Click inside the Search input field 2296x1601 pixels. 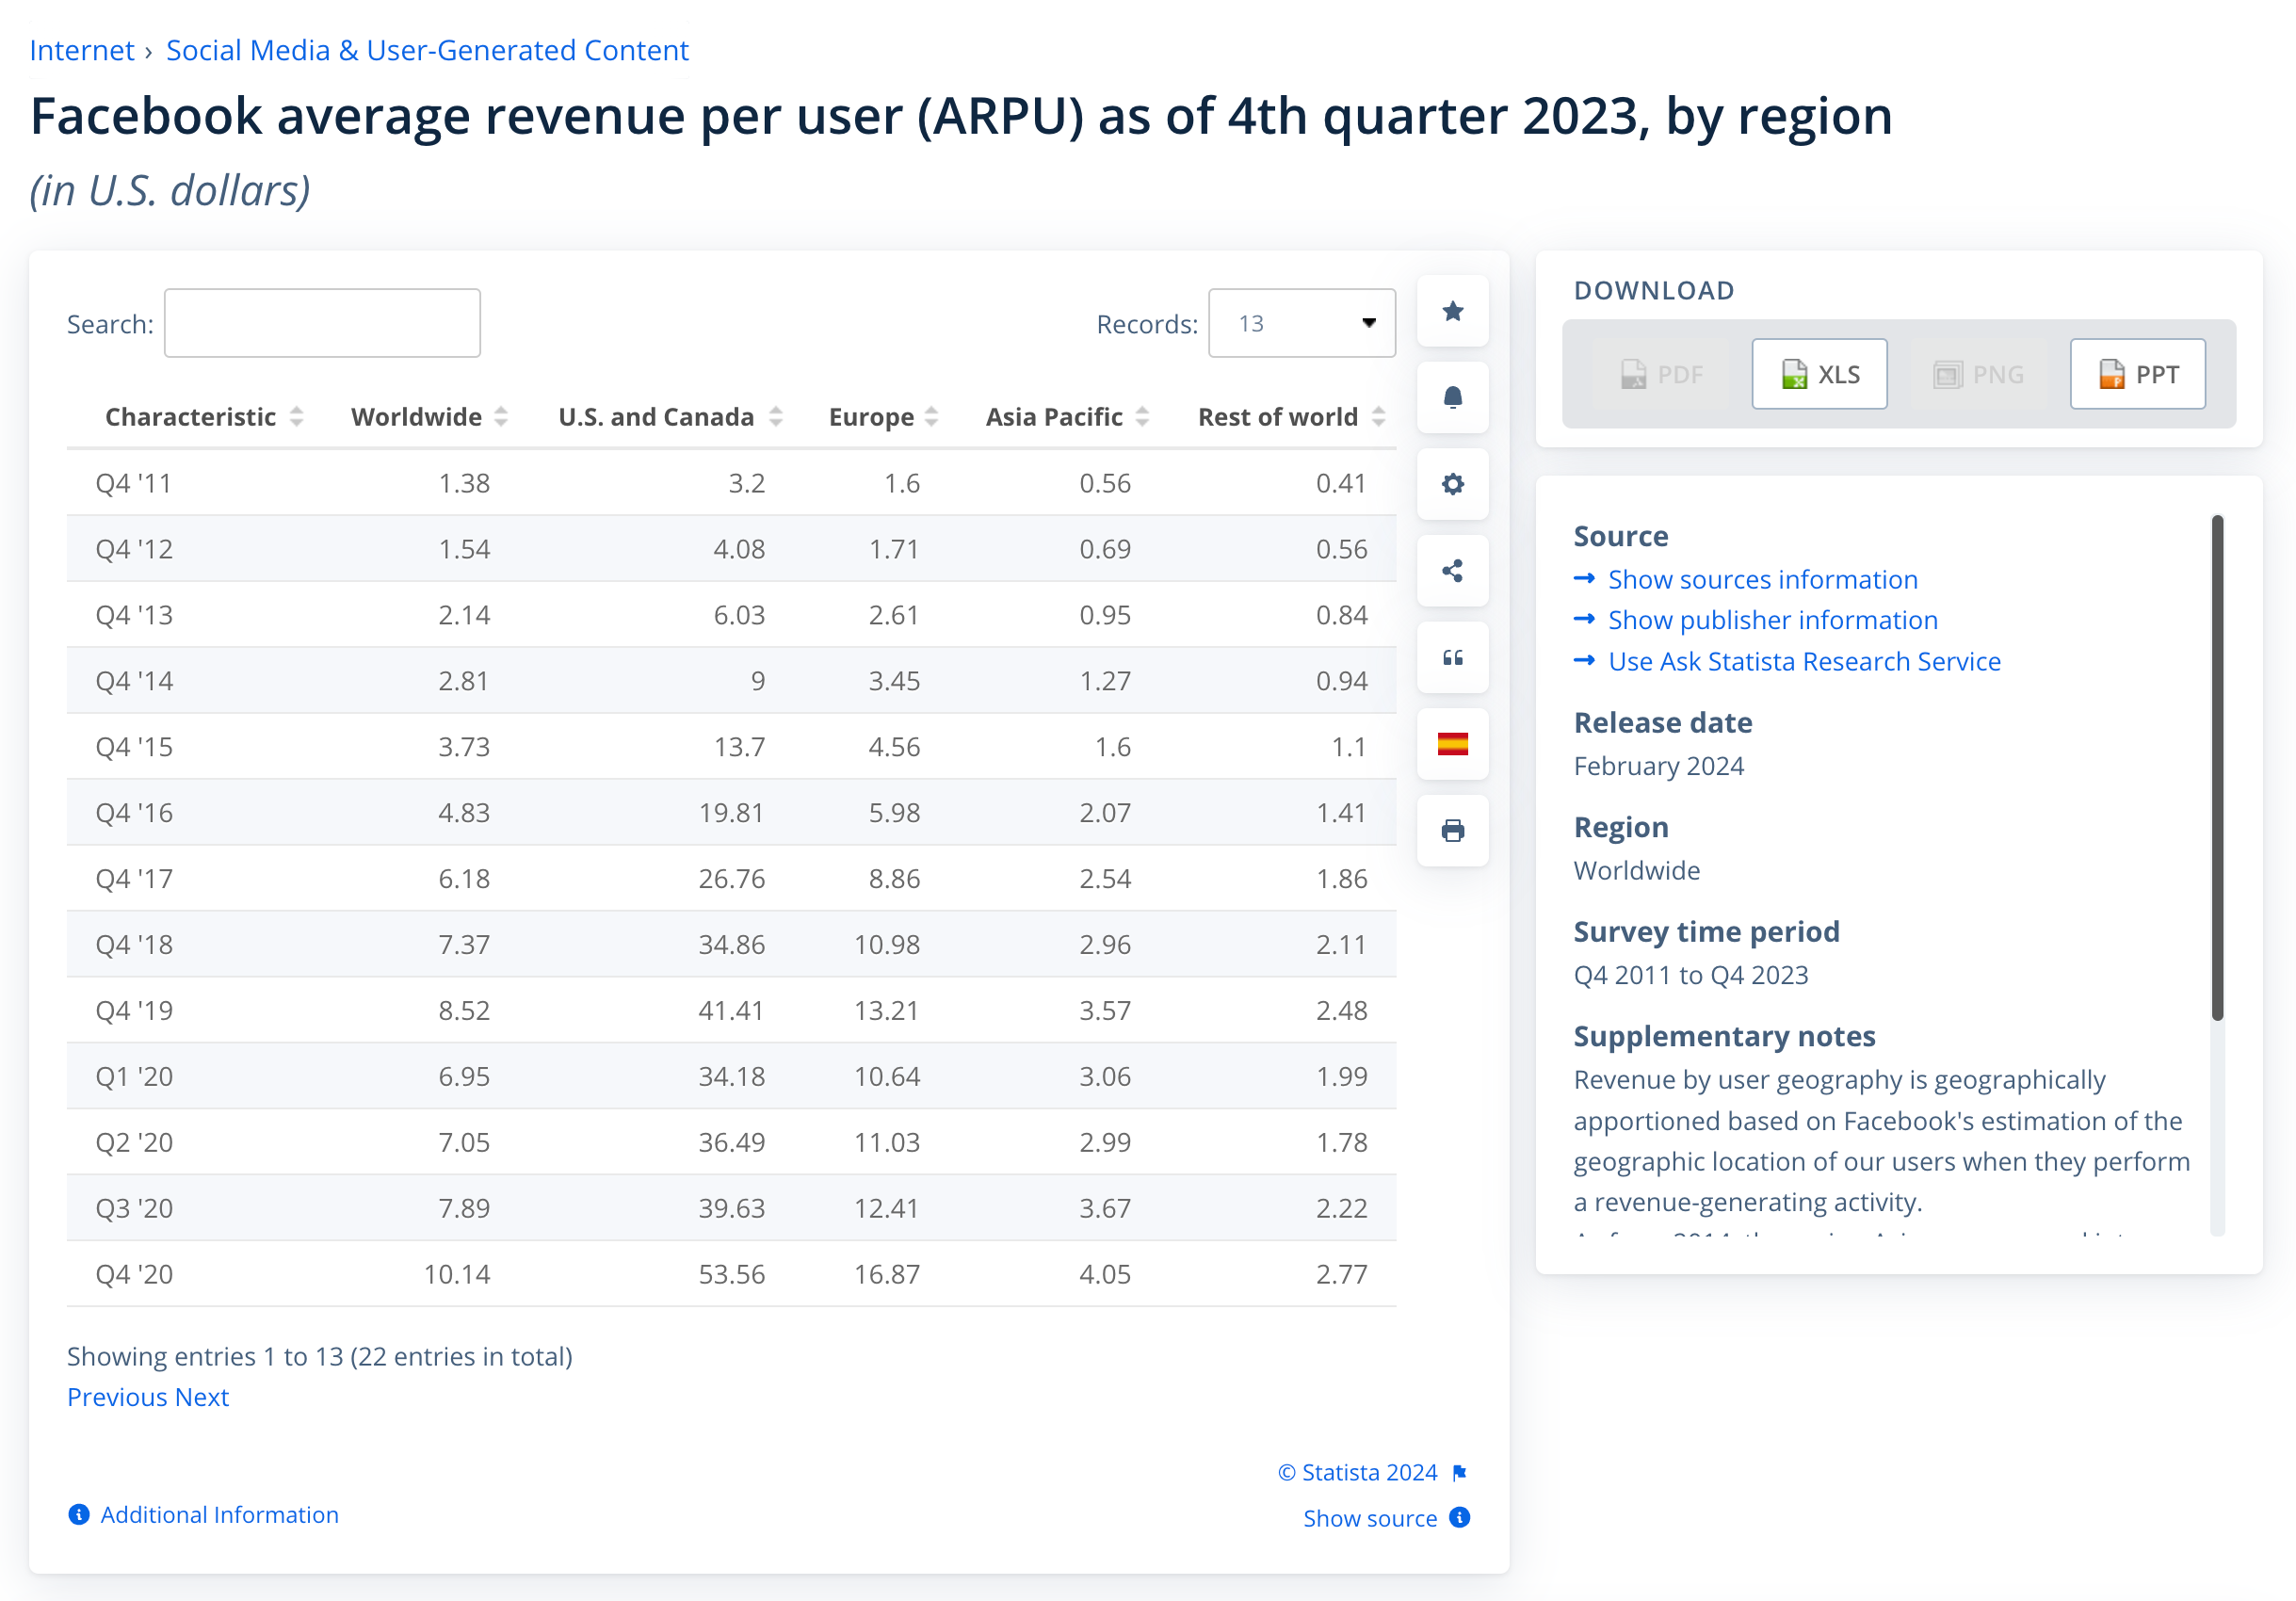coord(322,323)
